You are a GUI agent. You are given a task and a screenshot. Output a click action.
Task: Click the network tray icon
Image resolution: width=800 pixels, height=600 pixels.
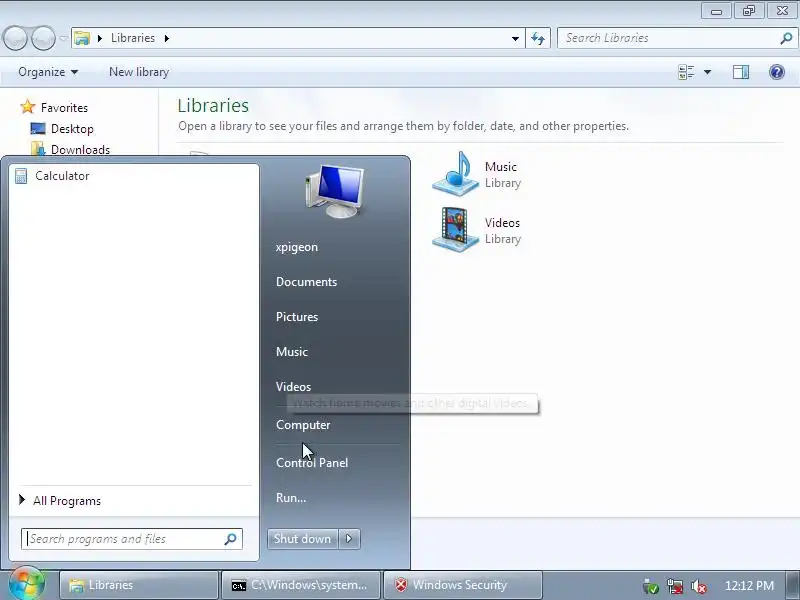675,587
